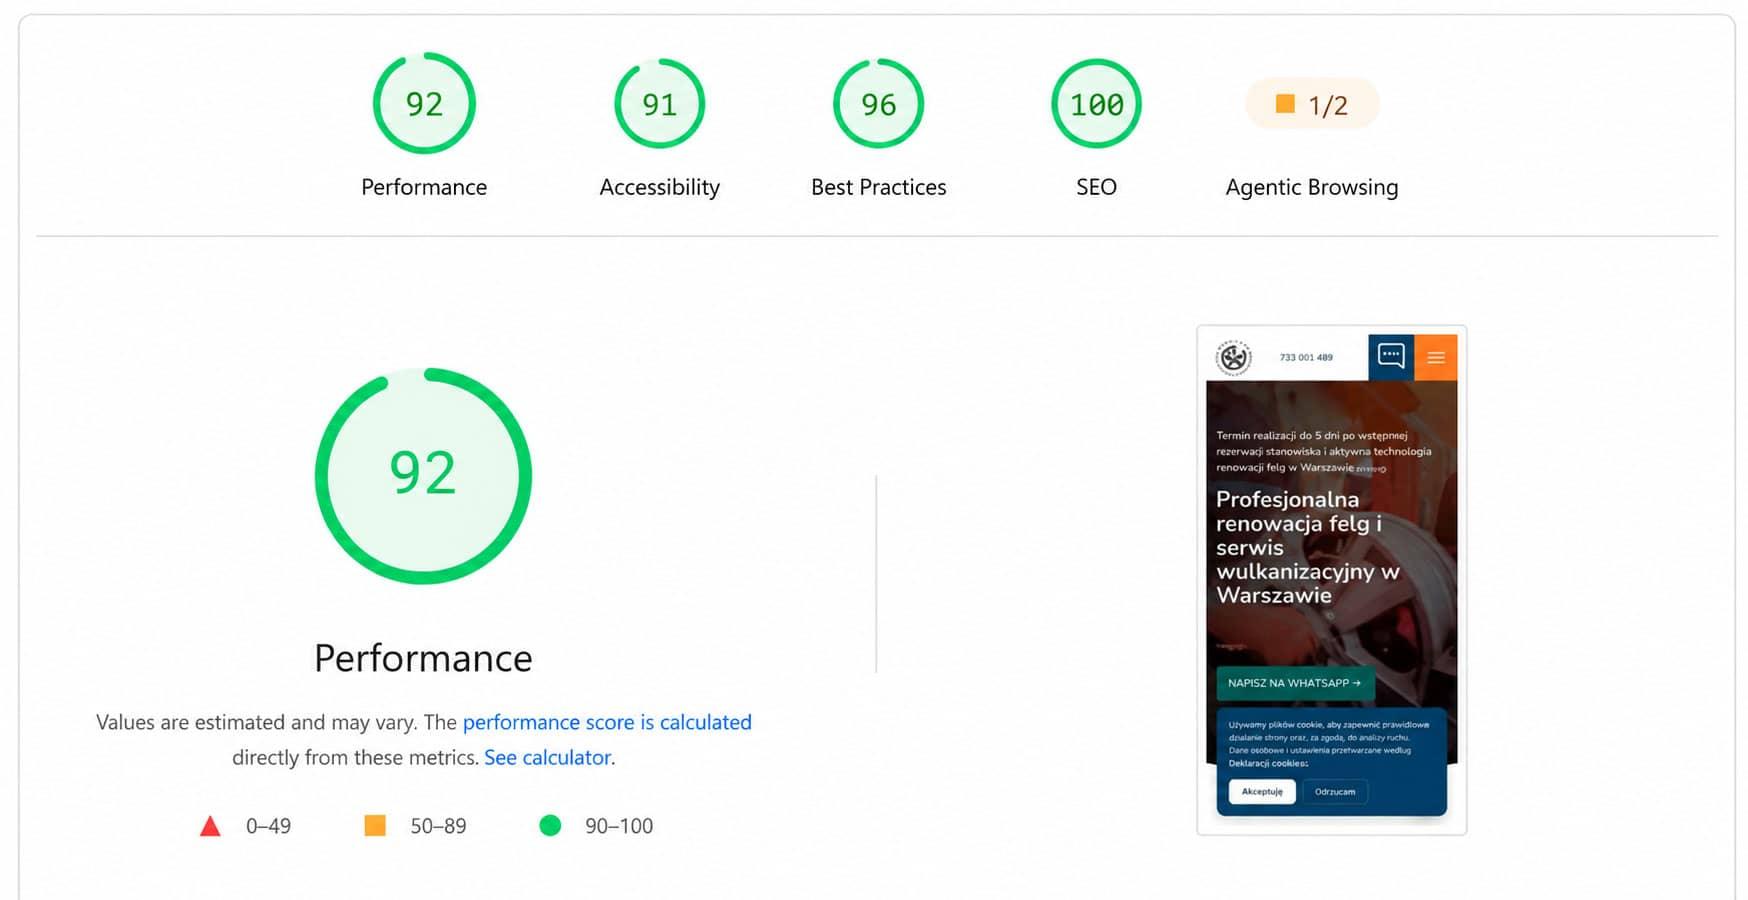Select the 'Best Practices' category label
The height and width of the screenshot is (900, 1748).
878,187
